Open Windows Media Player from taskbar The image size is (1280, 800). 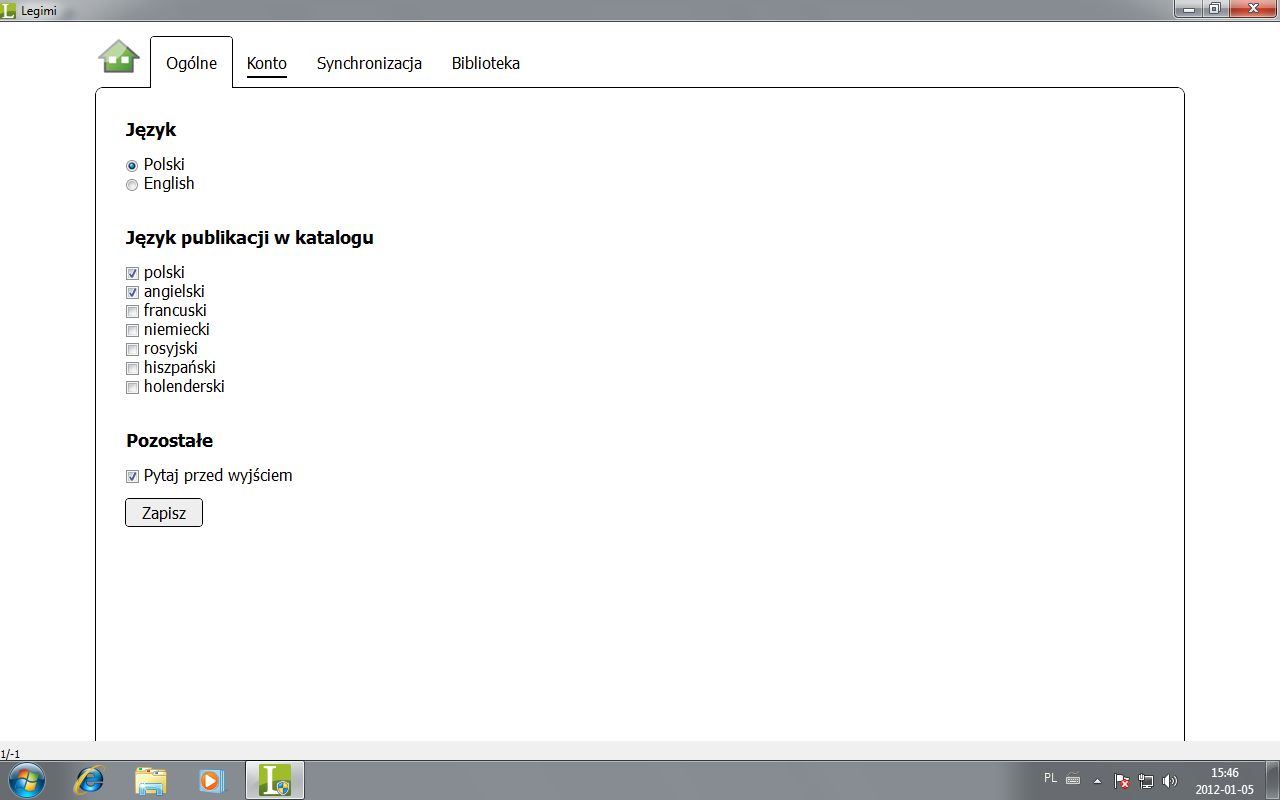click(211, 780)
